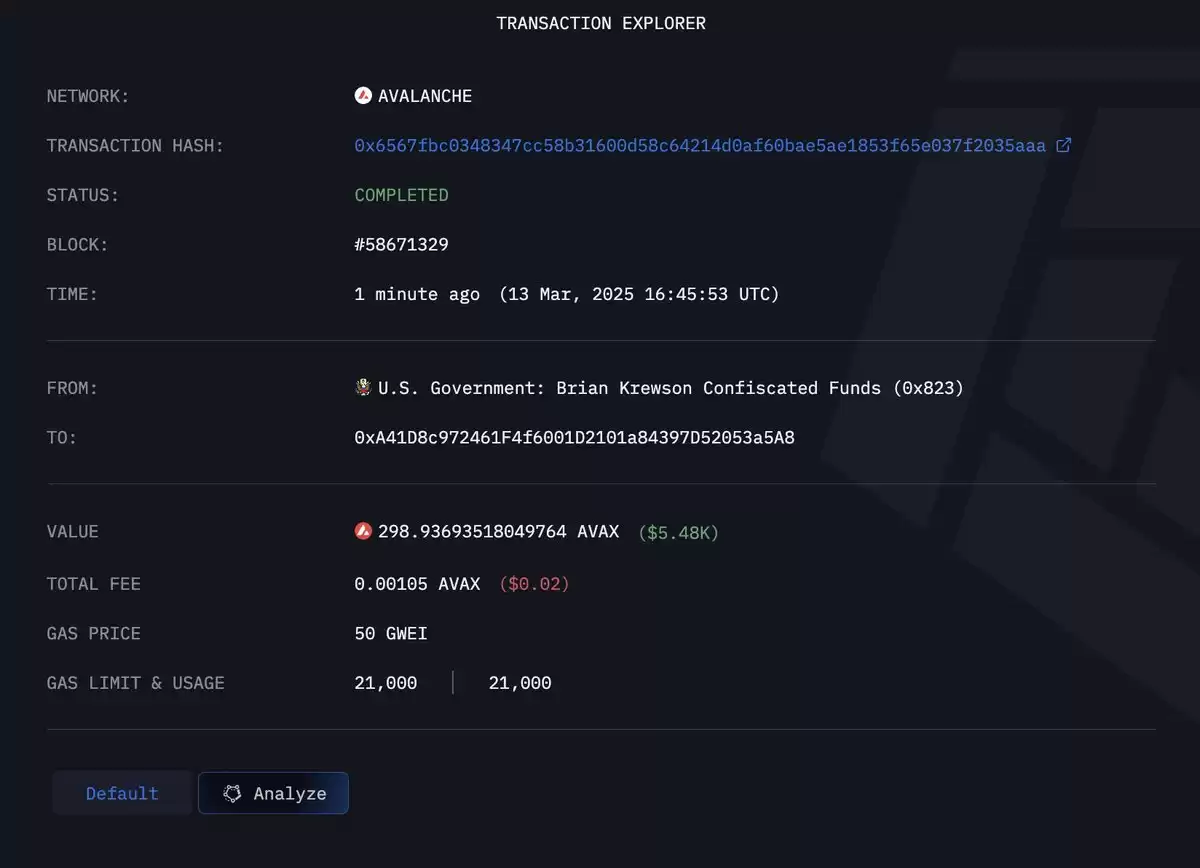
Task: Click the date 13 Mar, 2025 16:45:53 UTC
Action: pyautogui.click(x=639, y=294)
